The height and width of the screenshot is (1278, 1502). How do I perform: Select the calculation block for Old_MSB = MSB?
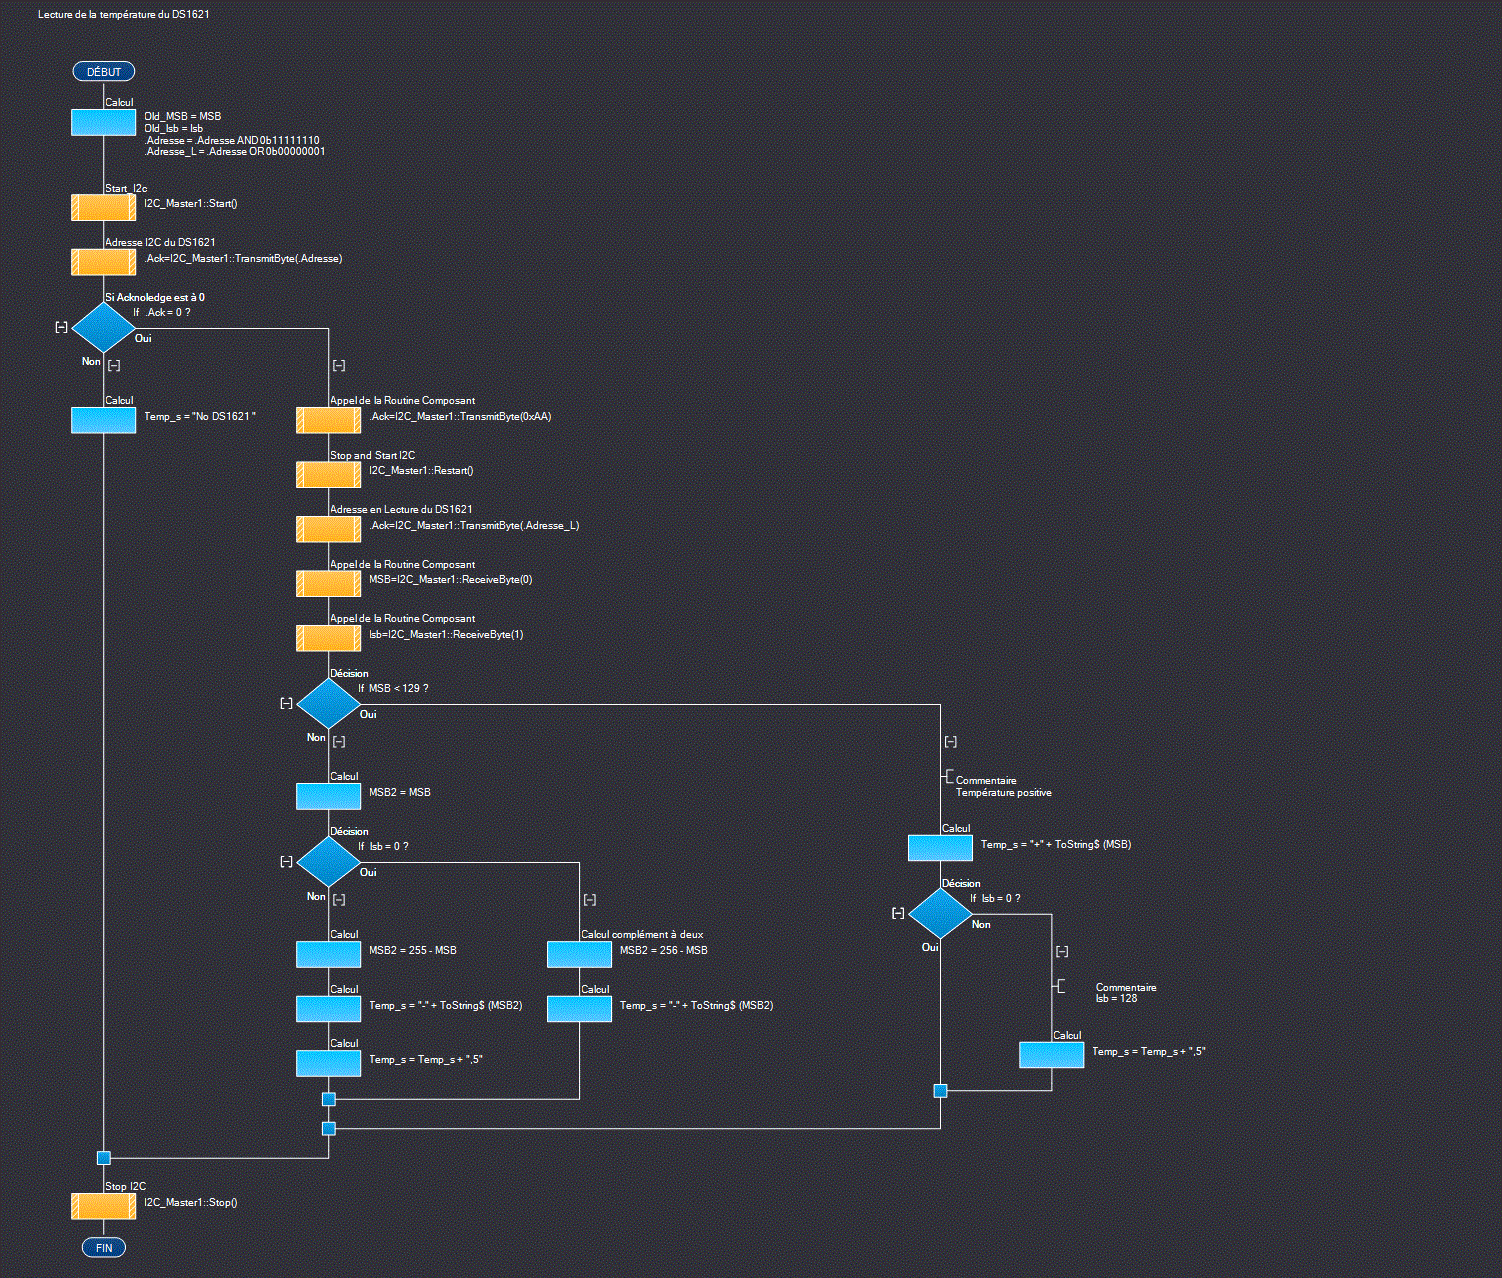coord(104,122)
